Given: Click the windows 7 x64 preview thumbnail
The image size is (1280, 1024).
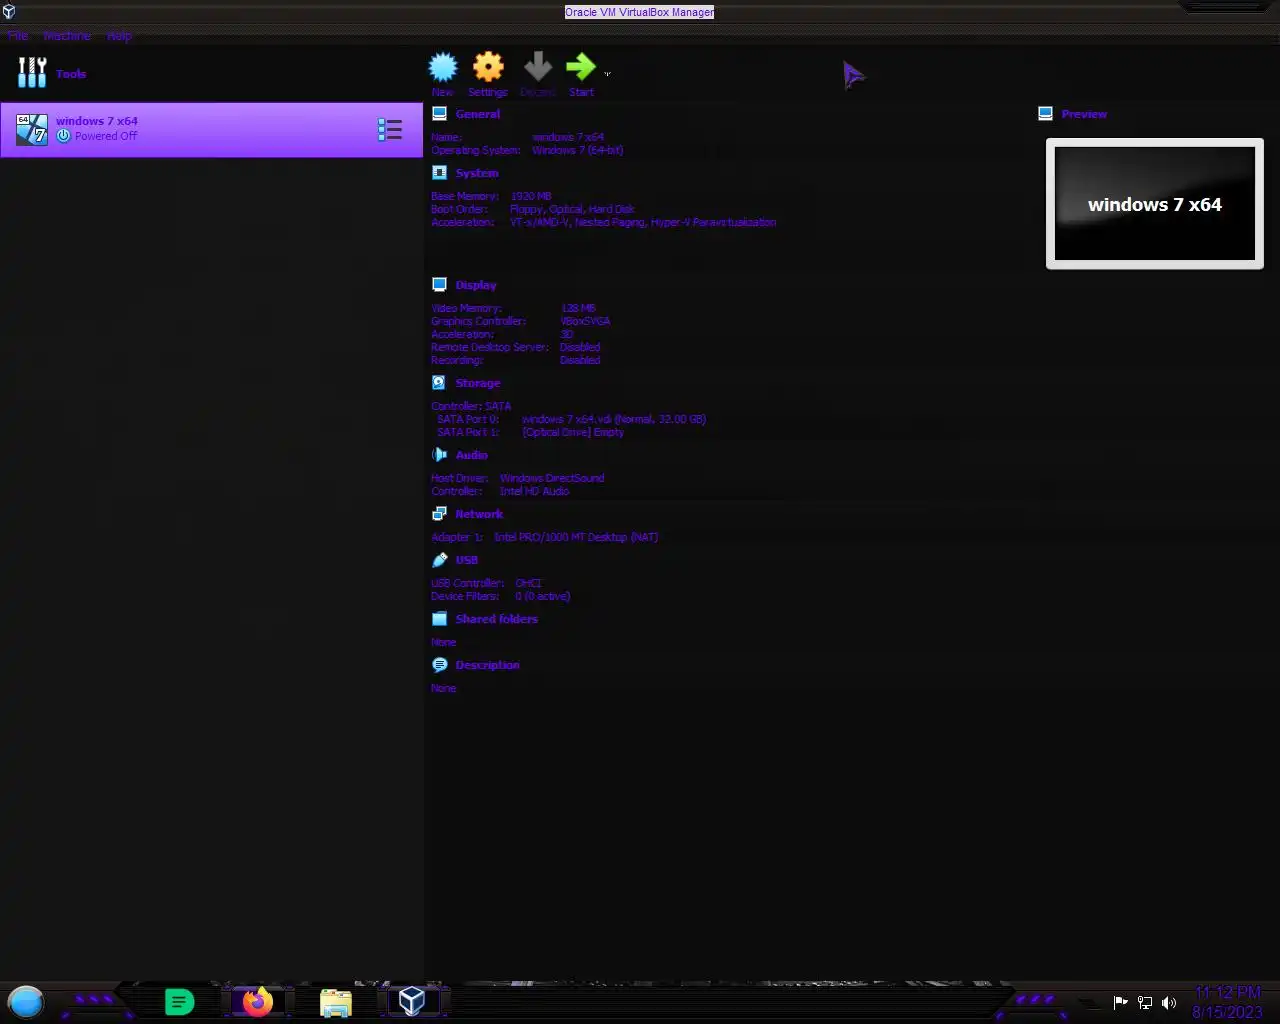Looking at the screenshot, I should tap(1155, 204).
